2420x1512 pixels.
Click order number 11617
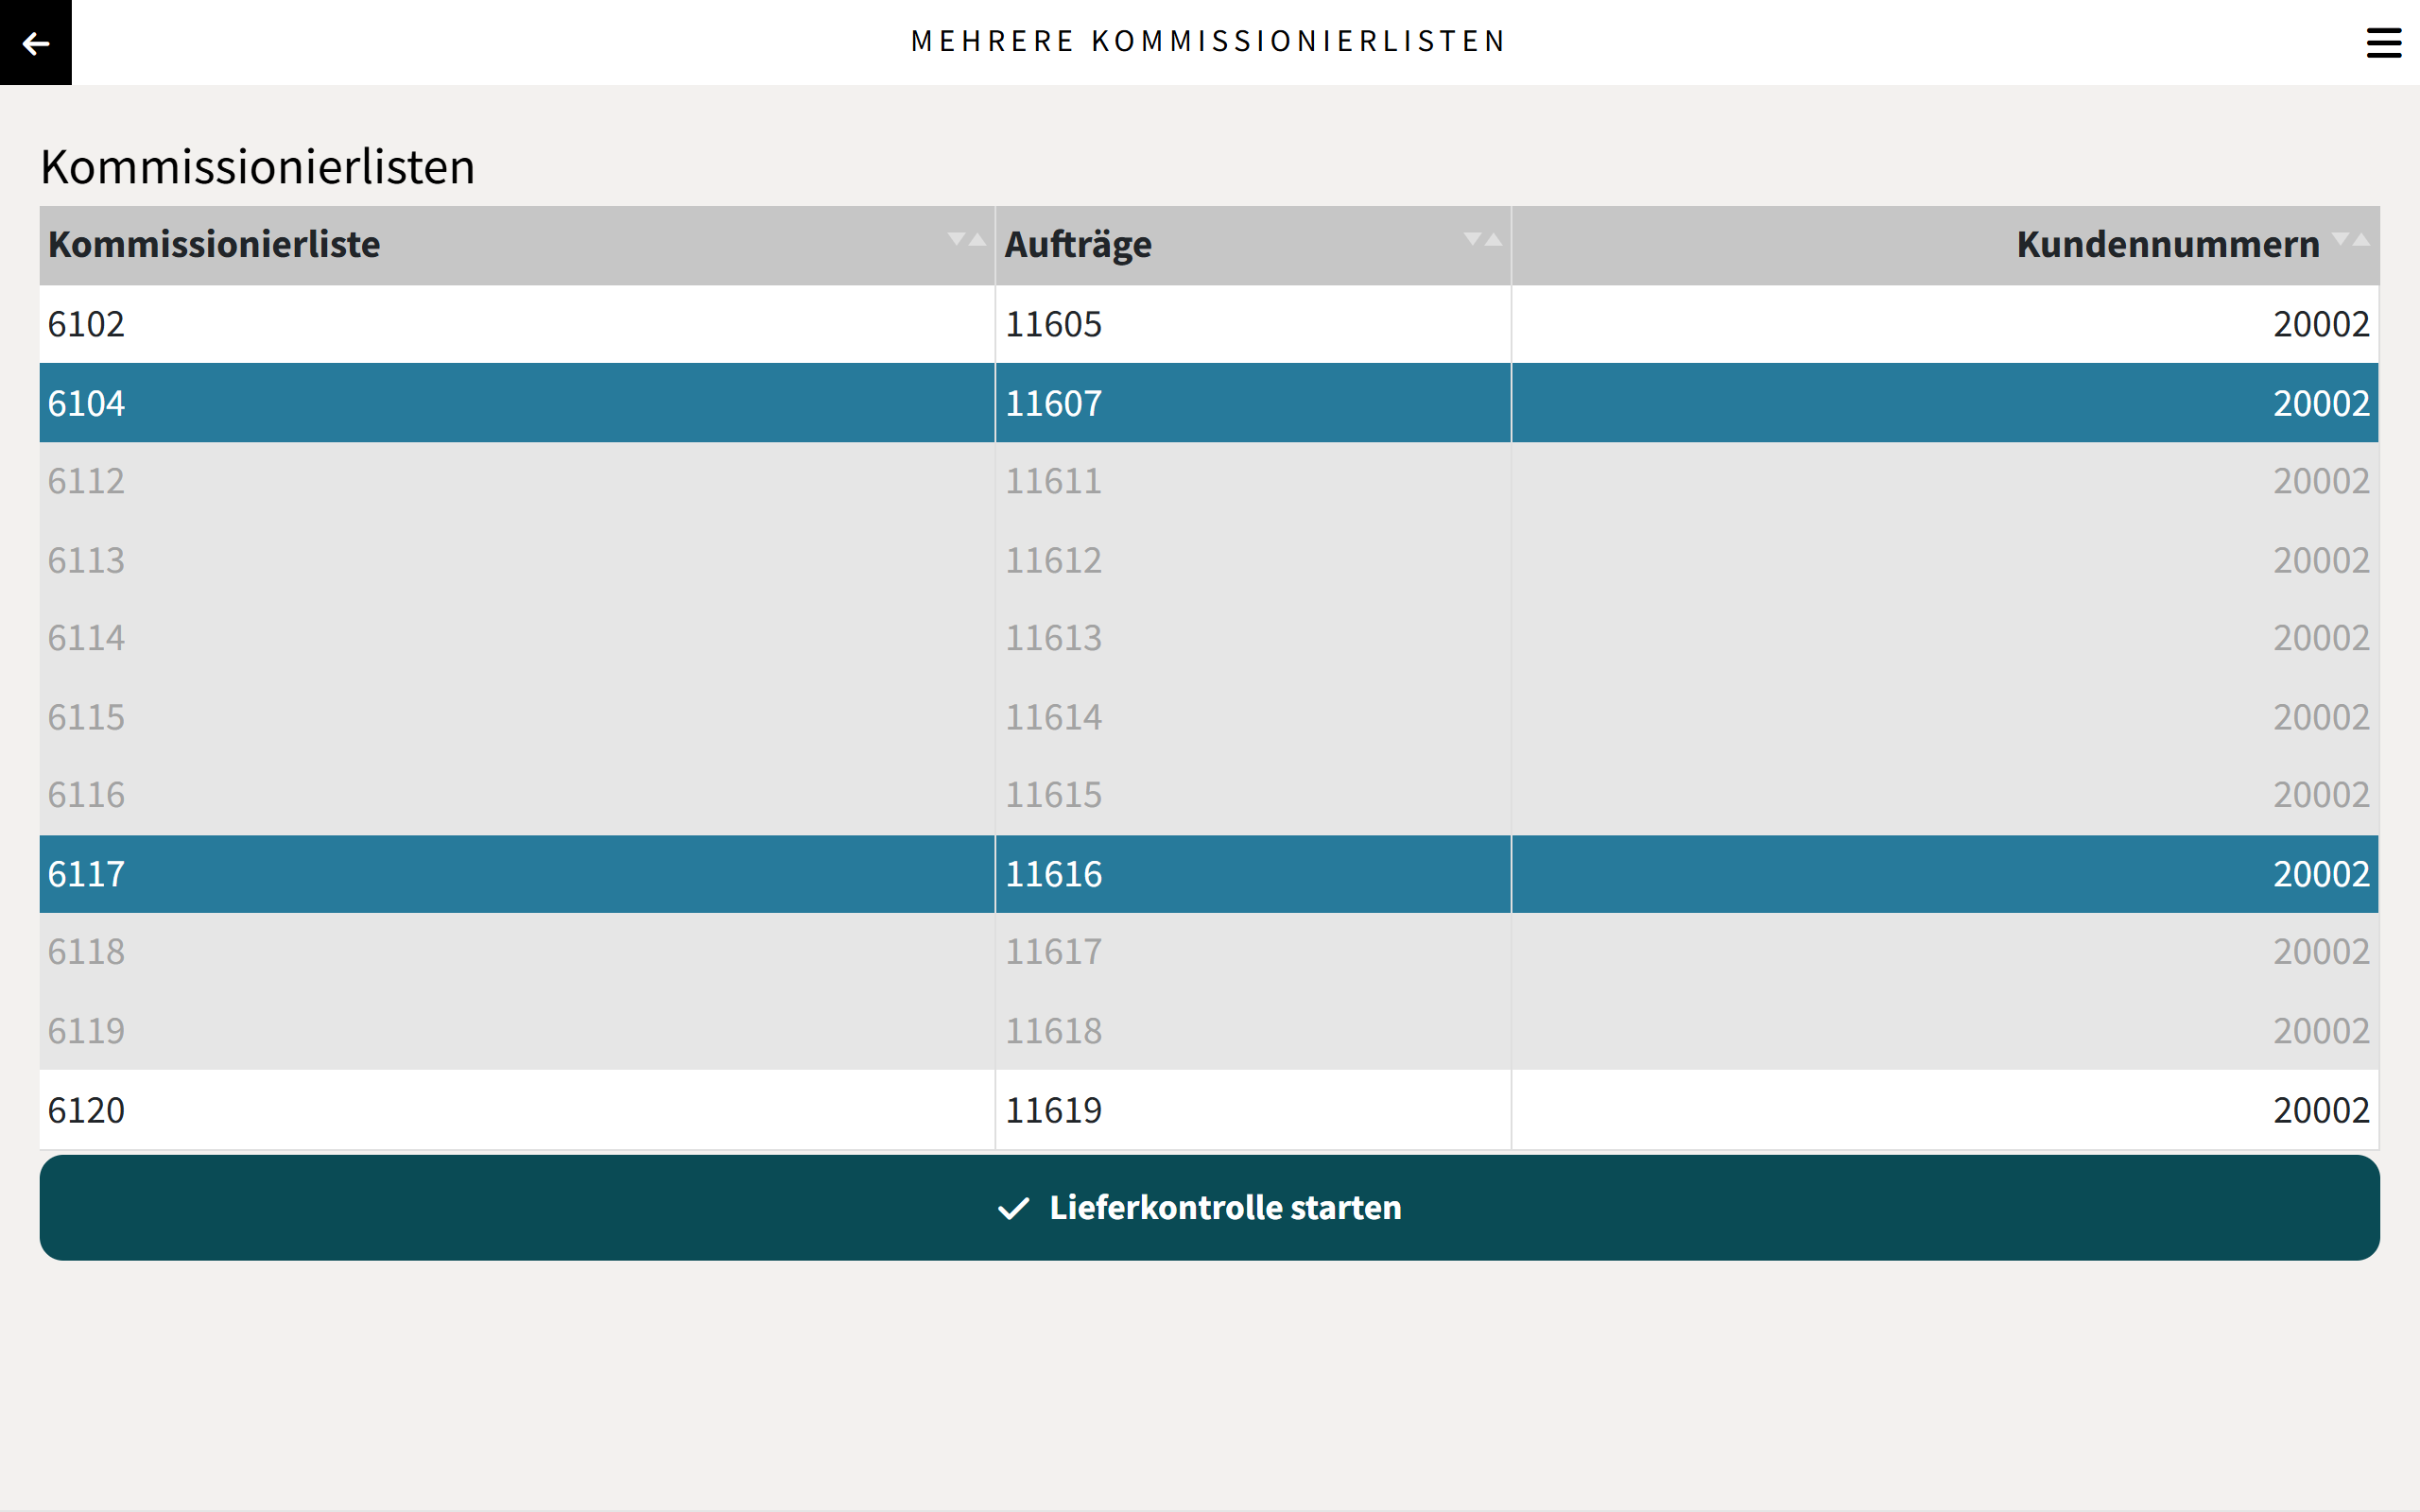(1053, 952)
